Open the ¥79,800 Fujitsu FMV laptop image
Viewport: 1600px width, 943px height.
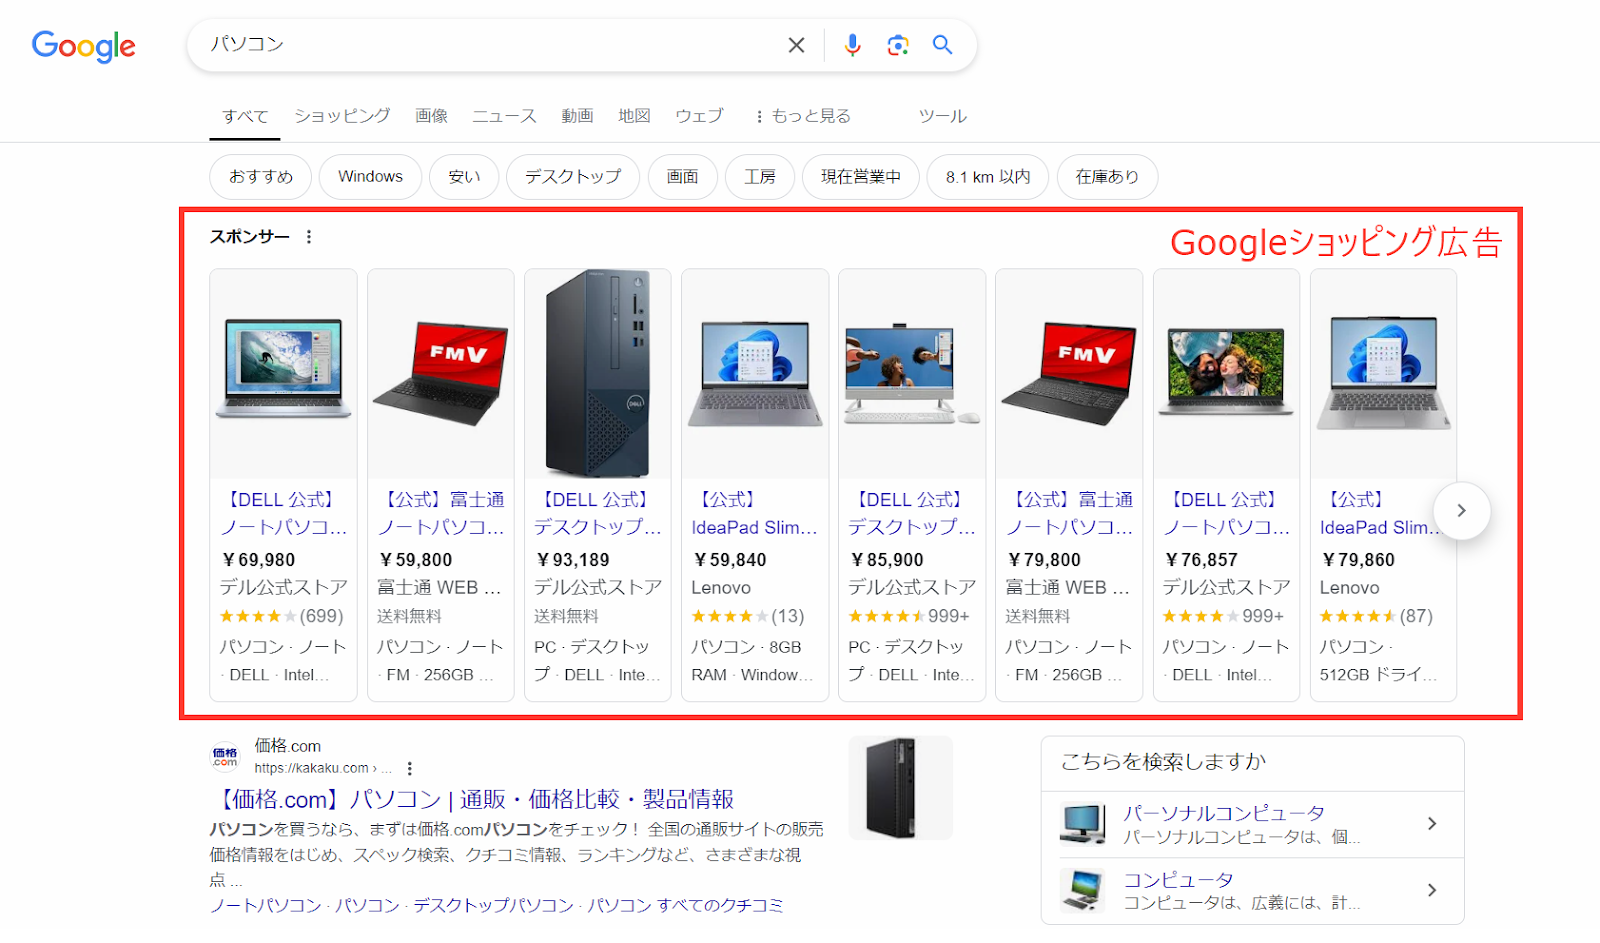tap(1069, 373)
